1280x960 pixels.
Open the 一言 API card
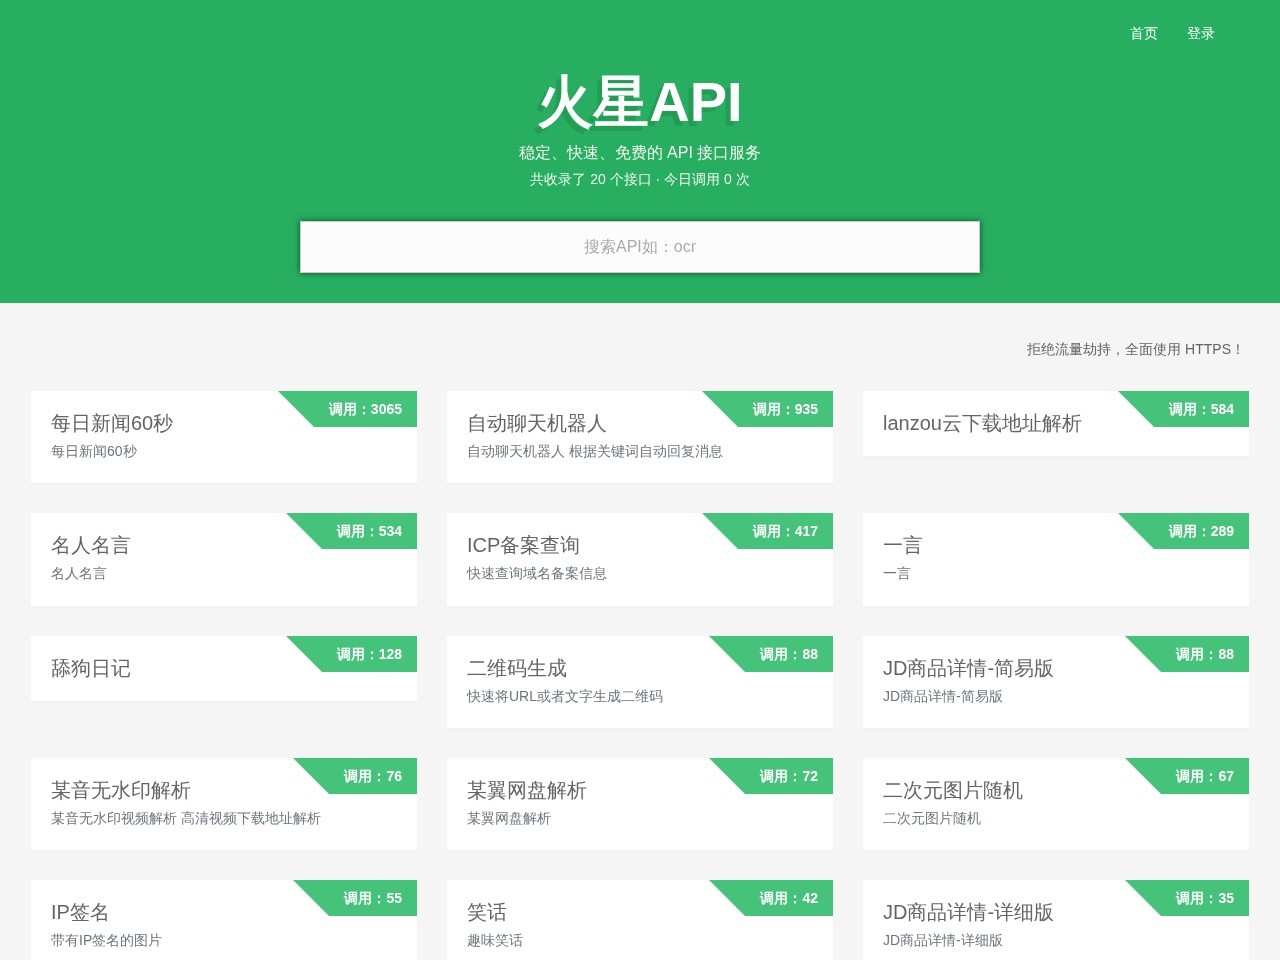pos(1055,559)
